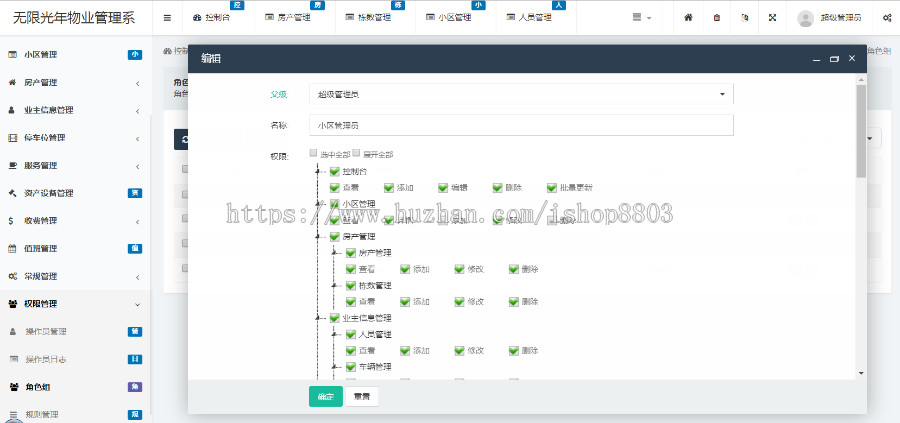Click the trash/clear cache icon in top bar

coord(717,18)
